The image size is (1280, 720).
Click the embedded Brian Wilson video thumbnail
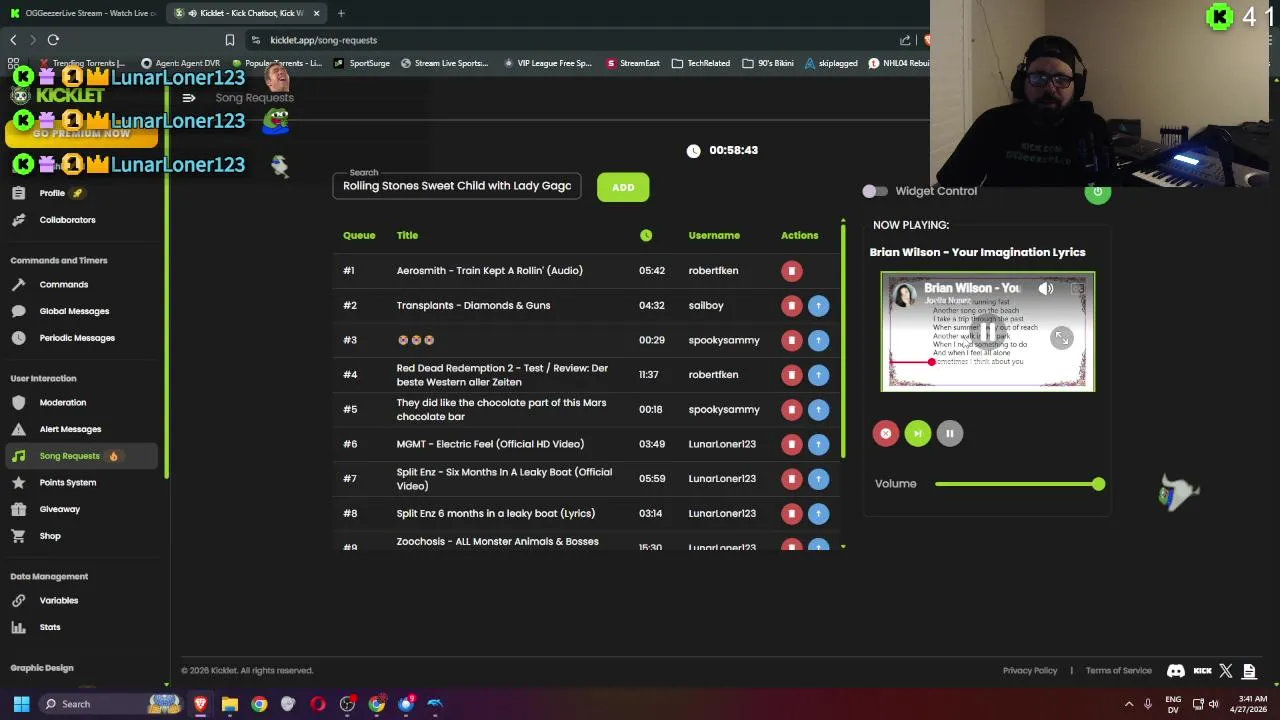coord(987,331)
